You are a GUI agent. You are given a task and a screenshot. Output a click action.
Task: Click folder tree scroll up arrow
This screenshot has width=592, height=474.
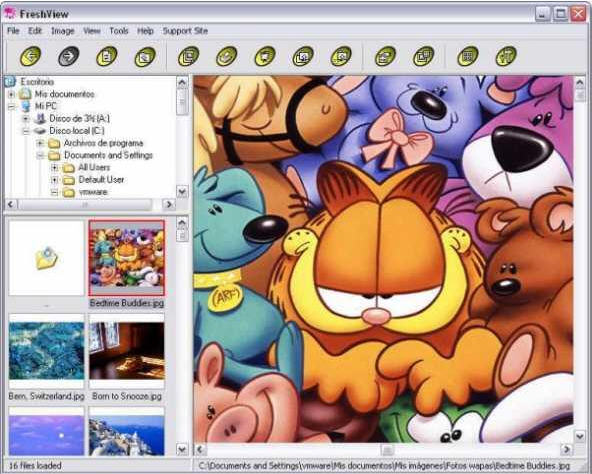[182, 82]
